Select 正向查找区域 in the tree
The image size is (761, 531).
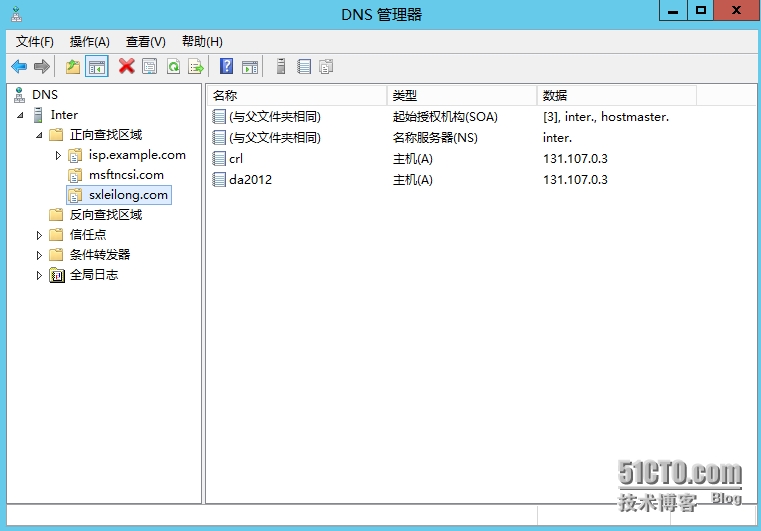coord(106,134)
